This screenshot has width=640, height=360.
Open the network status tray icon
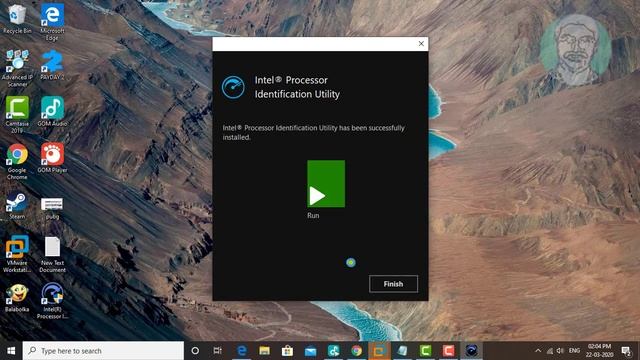(550, 351)
